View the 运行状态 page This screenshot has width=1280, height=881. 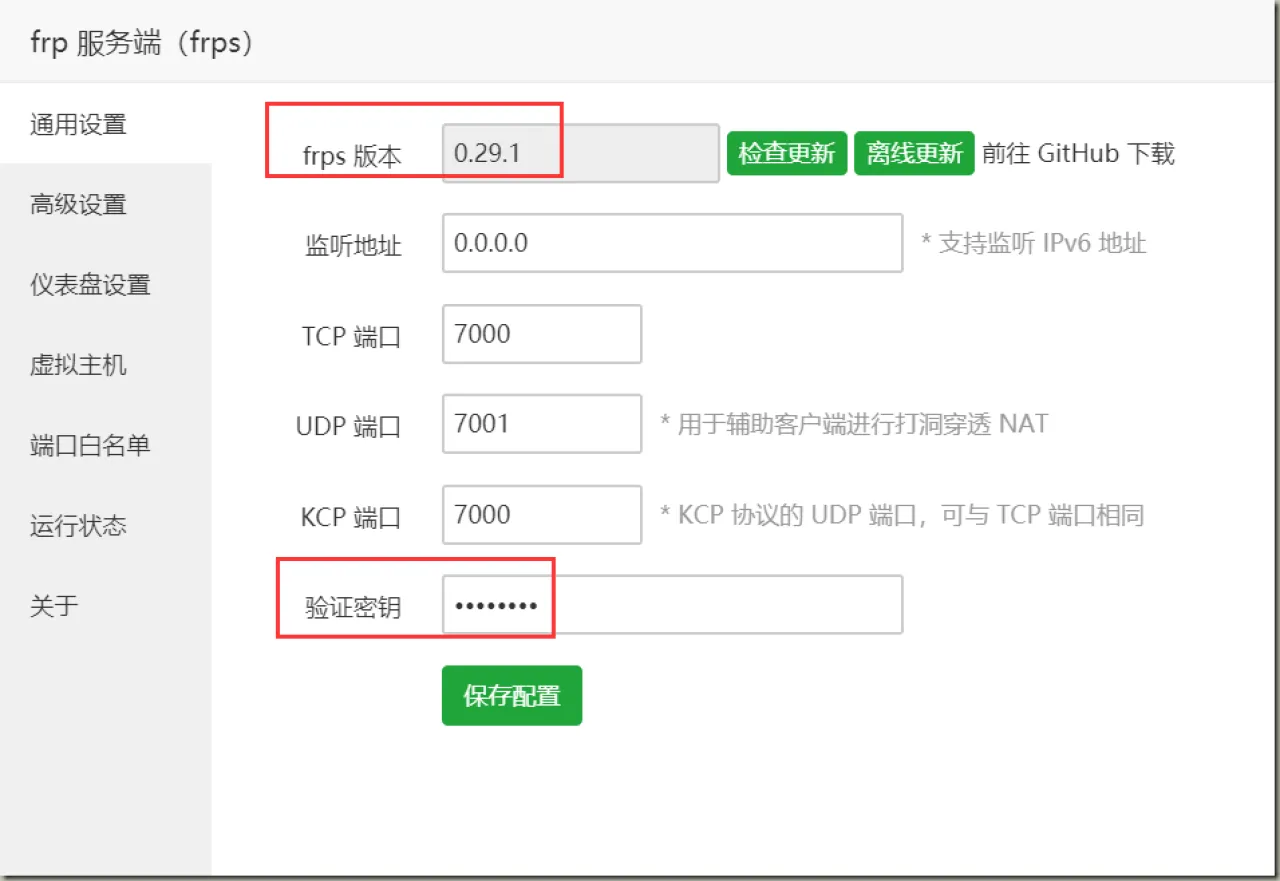point(78,525)
